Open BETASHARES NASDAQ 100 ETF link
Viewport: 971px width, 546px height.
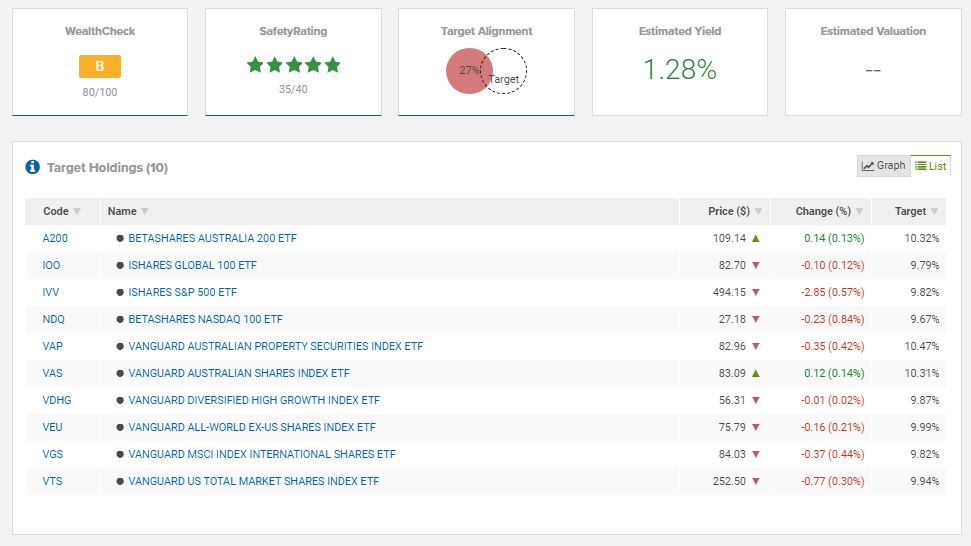pos(206,319)
